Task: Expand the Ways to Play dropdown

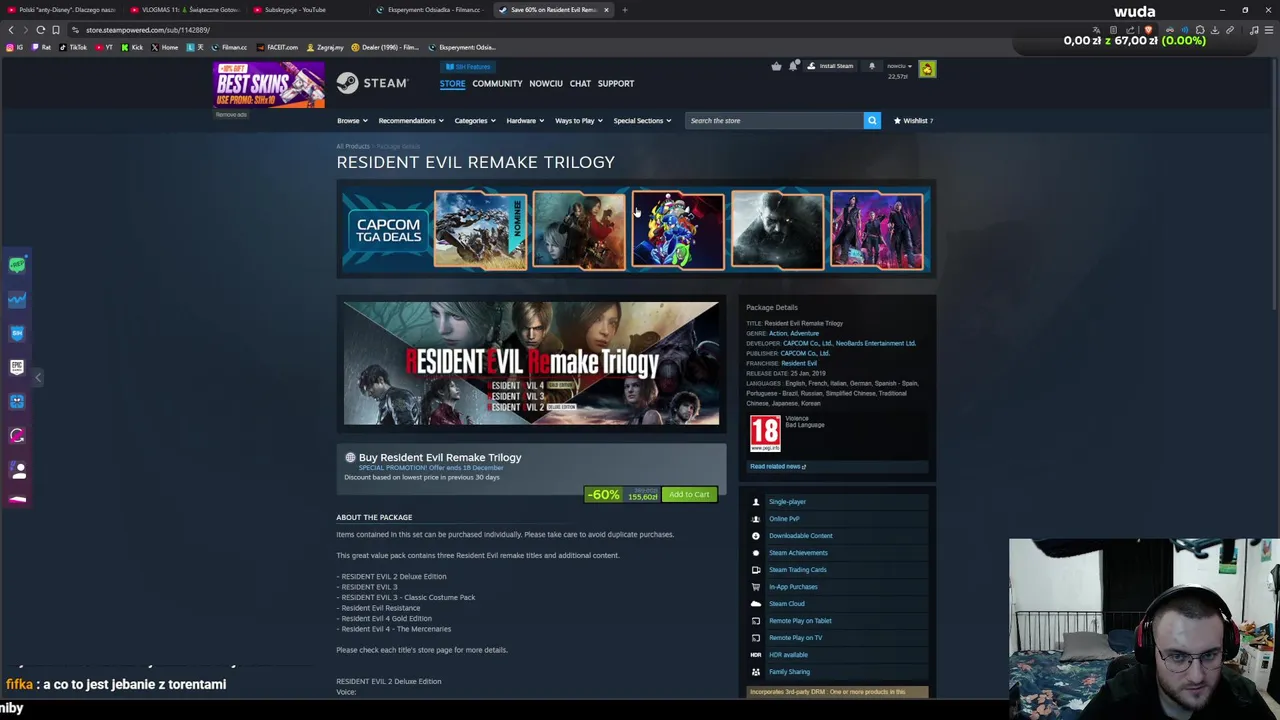Action: tap(579, 121)
